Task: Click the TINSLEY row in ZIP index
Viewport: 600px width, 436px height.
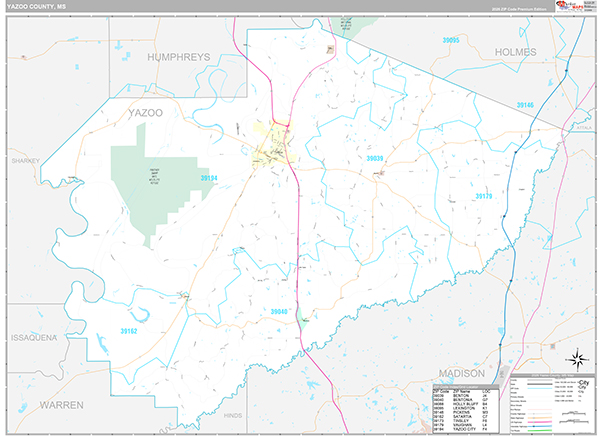Action: (461, 421)
